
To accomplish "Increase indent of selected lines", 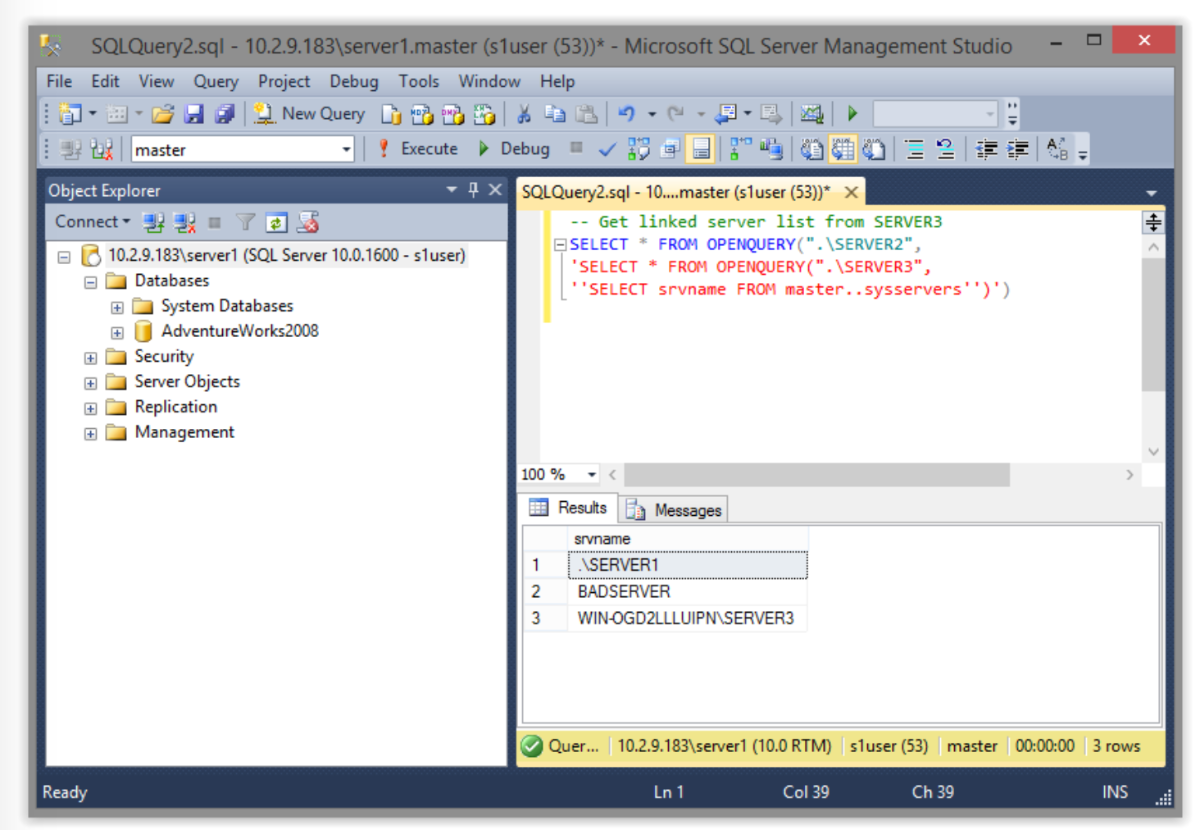I will [1018, 150].
